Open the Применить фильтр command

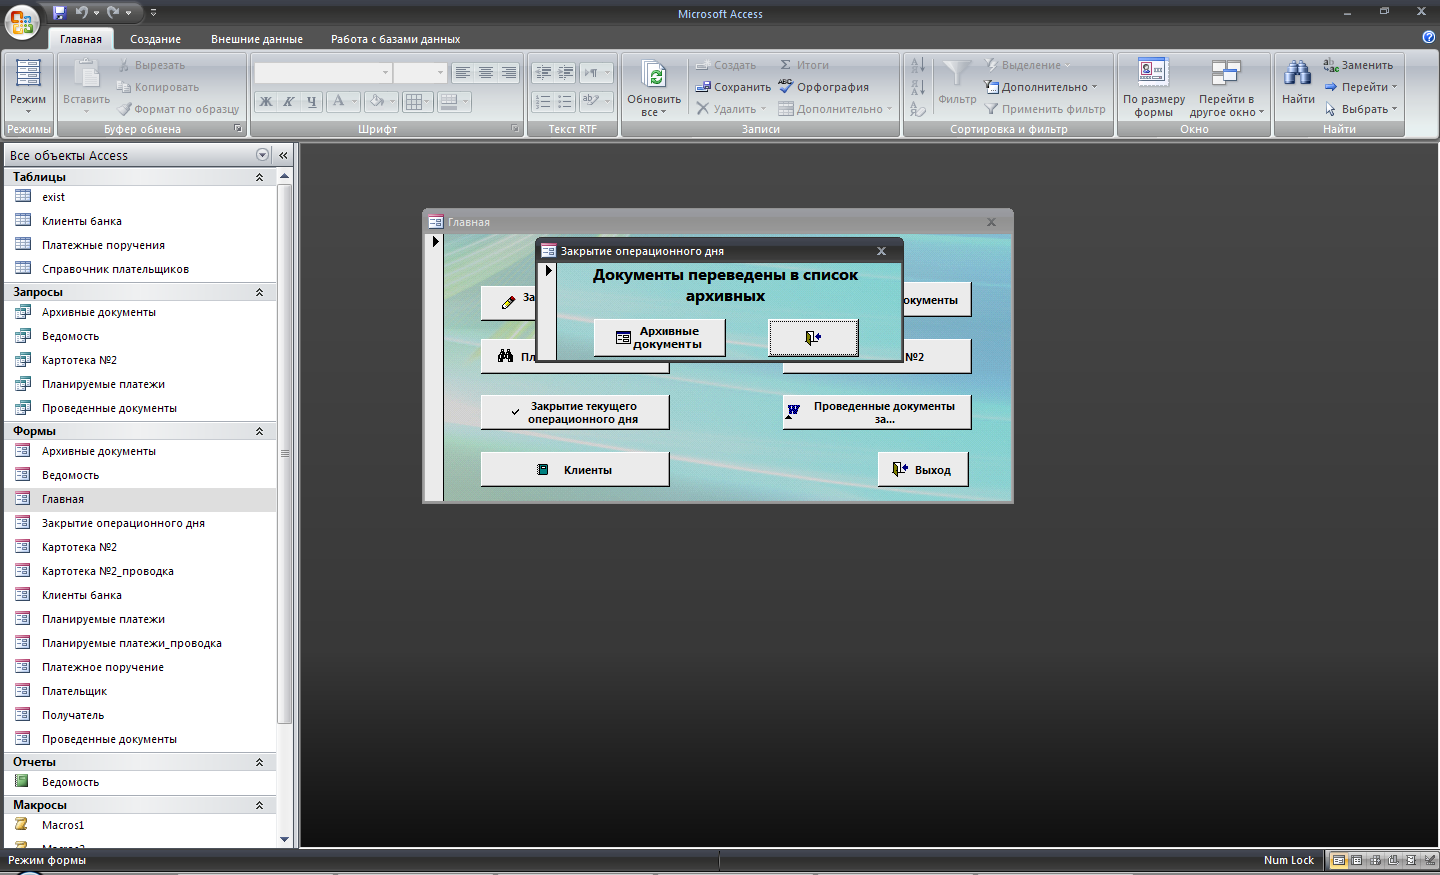point(1045,109)
